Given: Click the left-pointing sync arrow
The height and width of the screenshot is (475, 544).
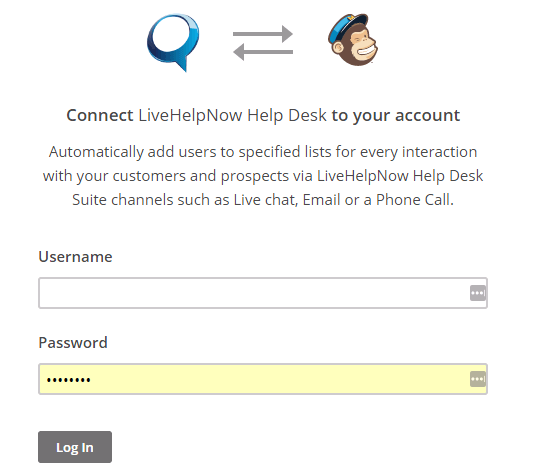Looking at the screenshot, I should [x=263, y=52].
